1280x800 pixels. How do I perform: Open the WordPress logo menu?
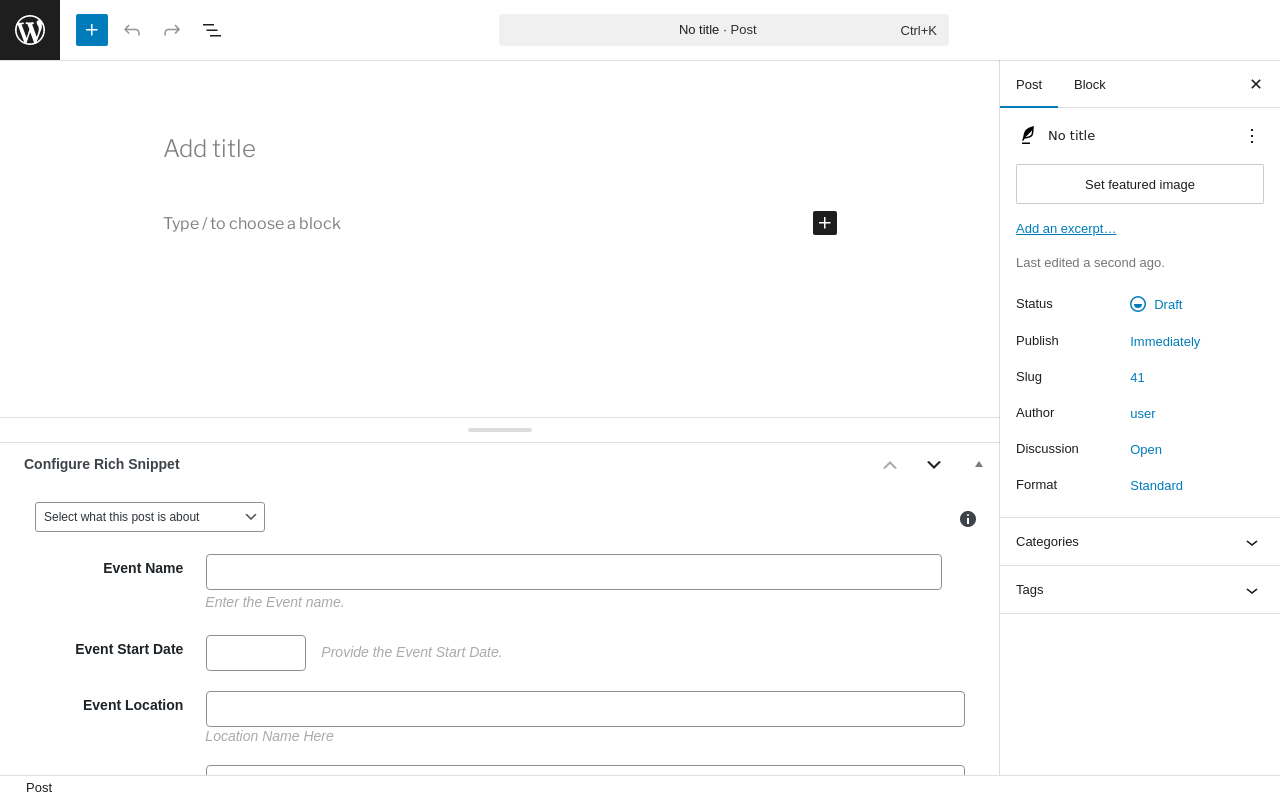[x=30, y=30]
